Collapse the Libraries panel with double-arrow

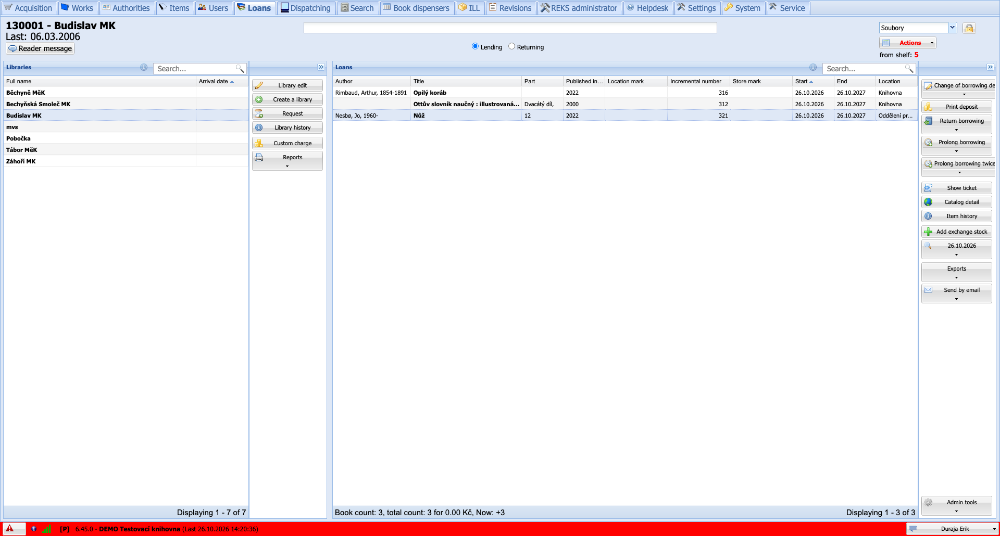pos(321,67)
